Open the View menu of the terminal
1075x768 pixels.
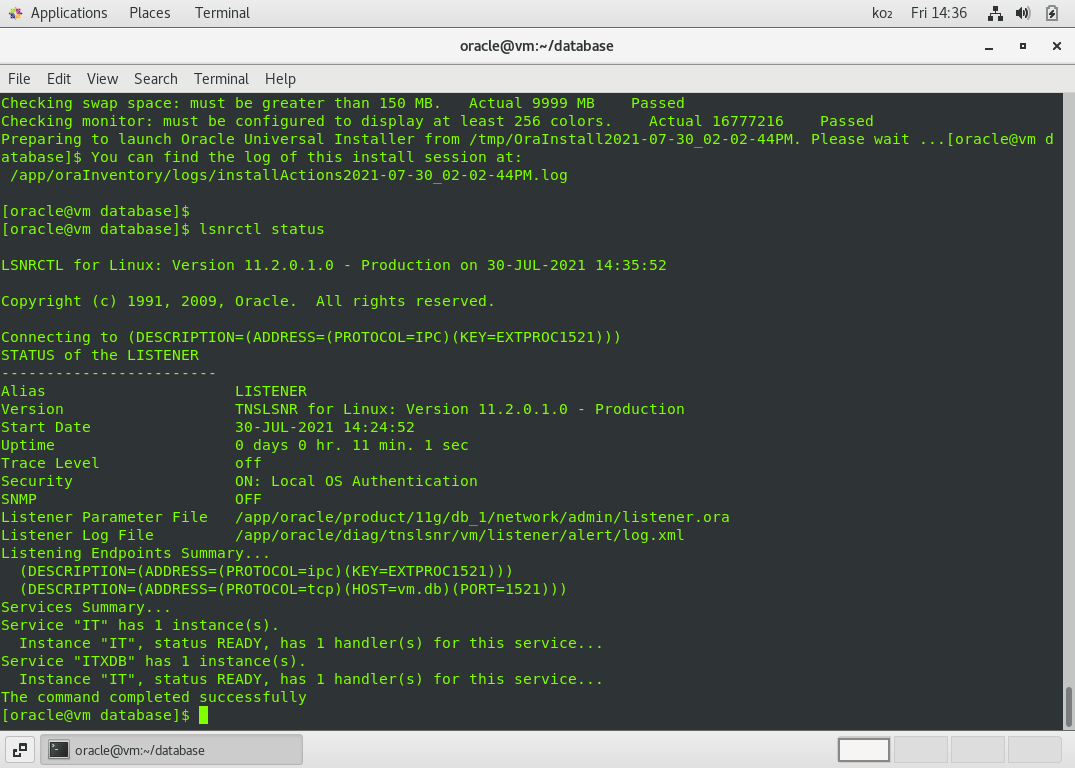coord(102,79)
